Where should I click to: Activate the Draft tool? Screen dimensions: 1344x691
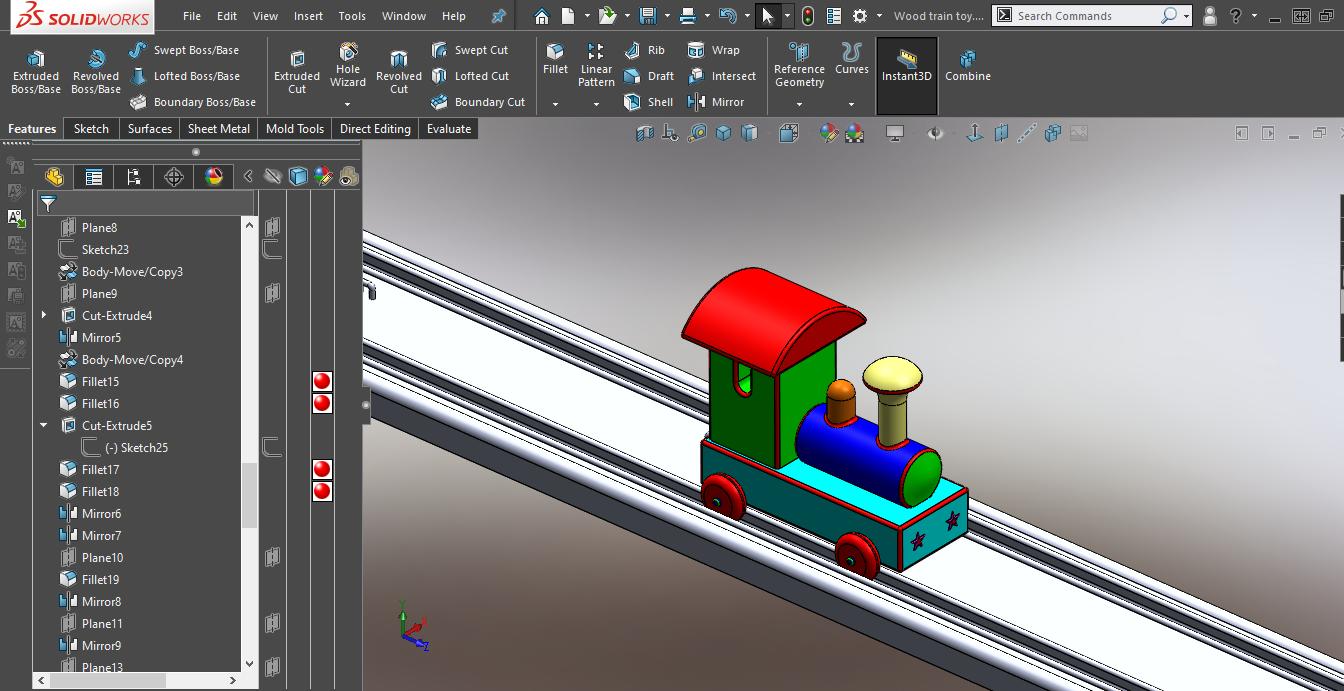649,76
